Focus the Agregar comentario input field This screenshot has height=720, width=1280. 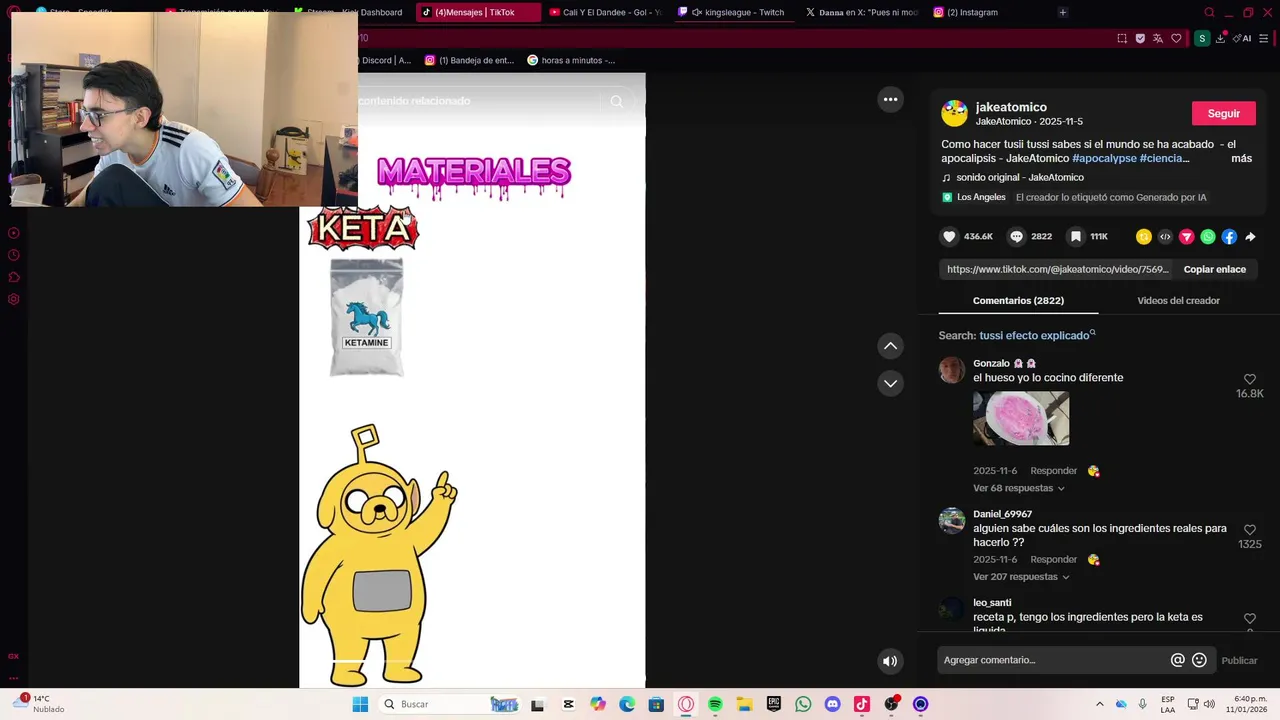[x=1055, y=660]
